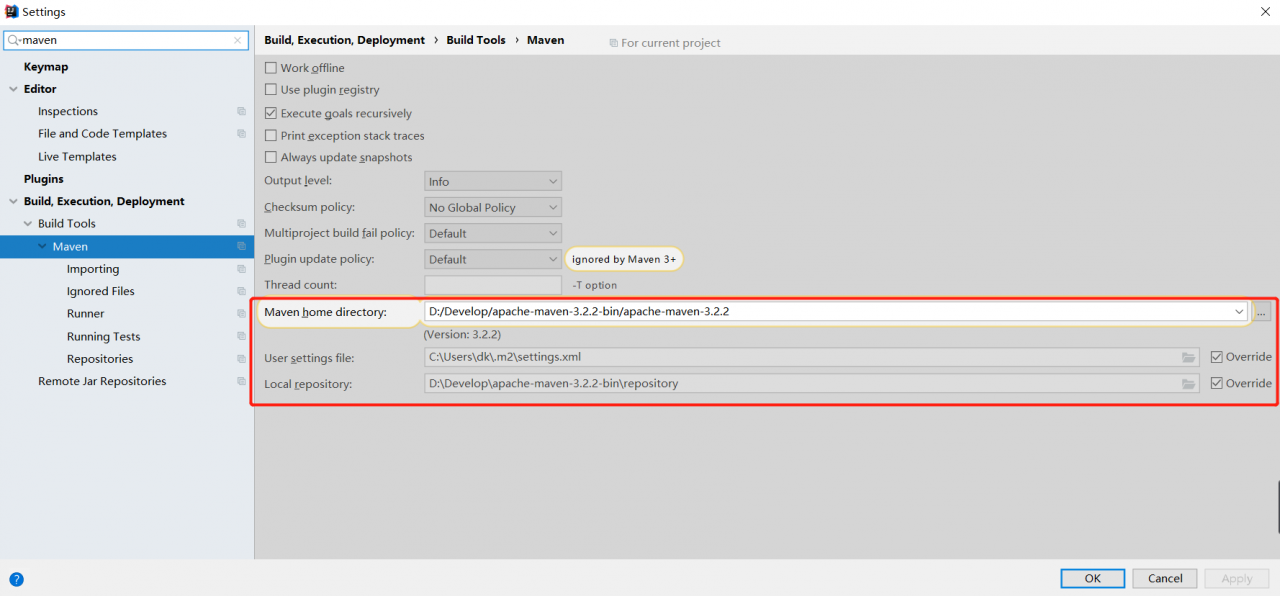Close the Settings window

[x=1266, y=10]
